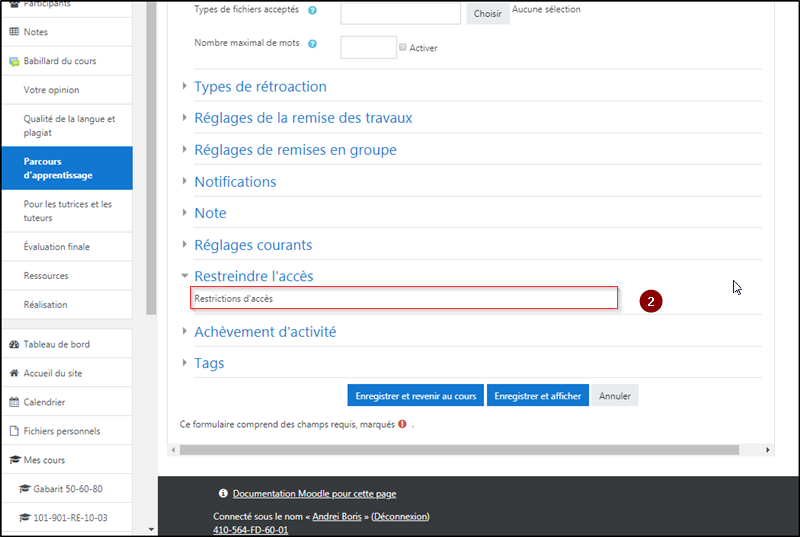
Task: Click the help icon beside Types de fichiers acceptés
Action: pyautogui.click(x=313, y=11)
